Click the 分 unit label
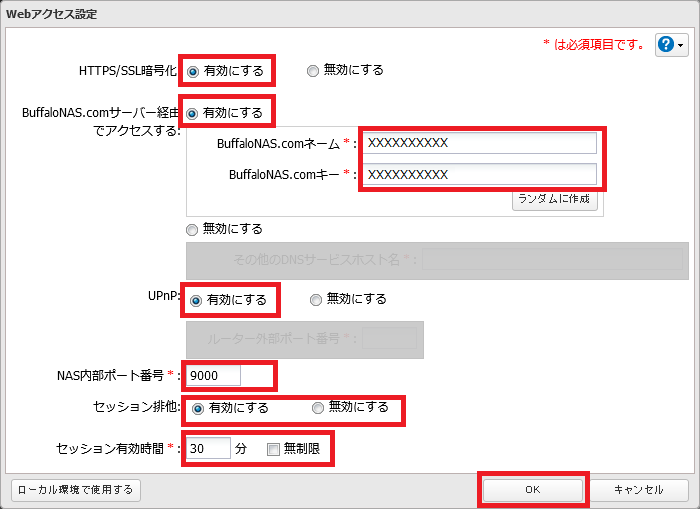Viewport: 700px width, 509px height. pos(241,448)
